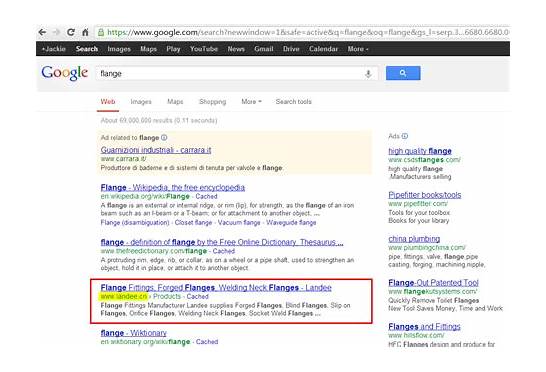Click the results count text About 69,000,000
The width and height of the screenshot is (546, 372).
click(x=159, y=121)
